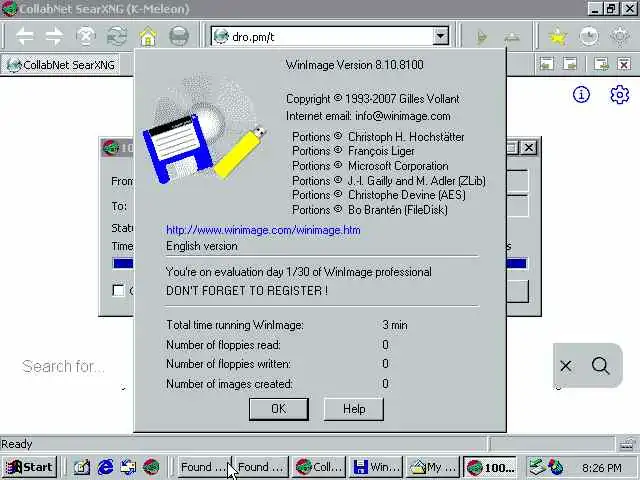Clear the search with the X icon

tap(566, 366)
